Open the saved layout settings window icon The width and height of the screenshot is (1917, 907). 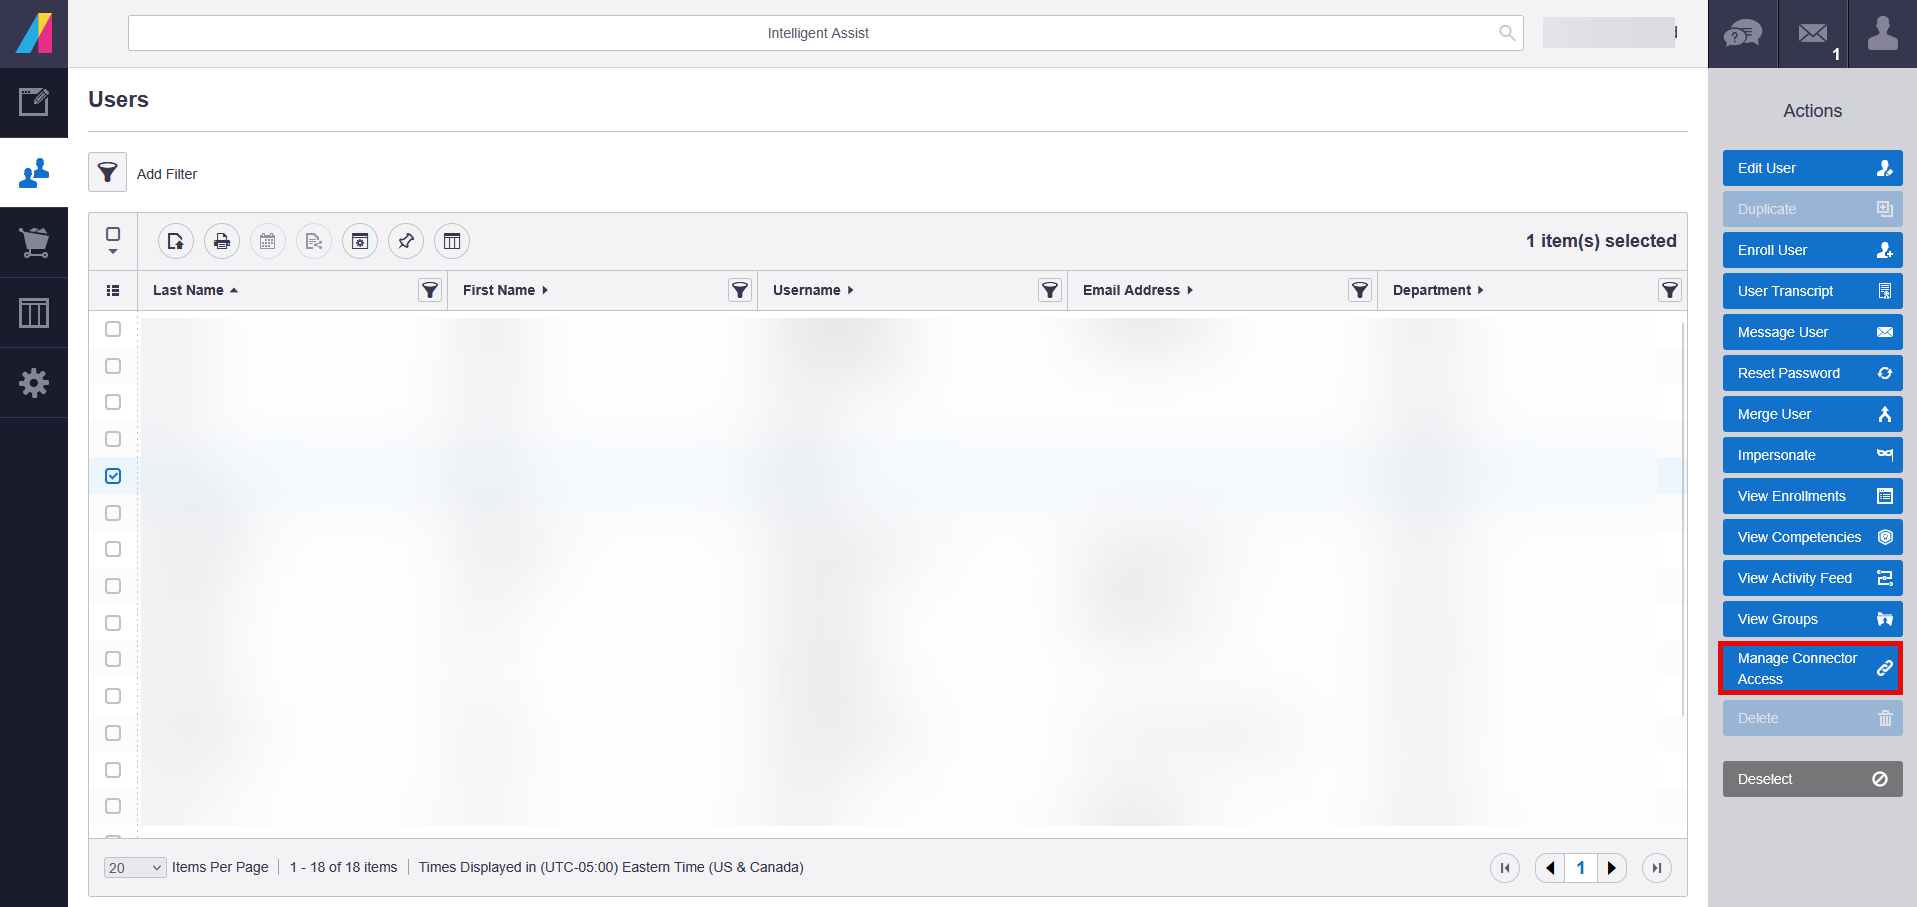(360, 241)
